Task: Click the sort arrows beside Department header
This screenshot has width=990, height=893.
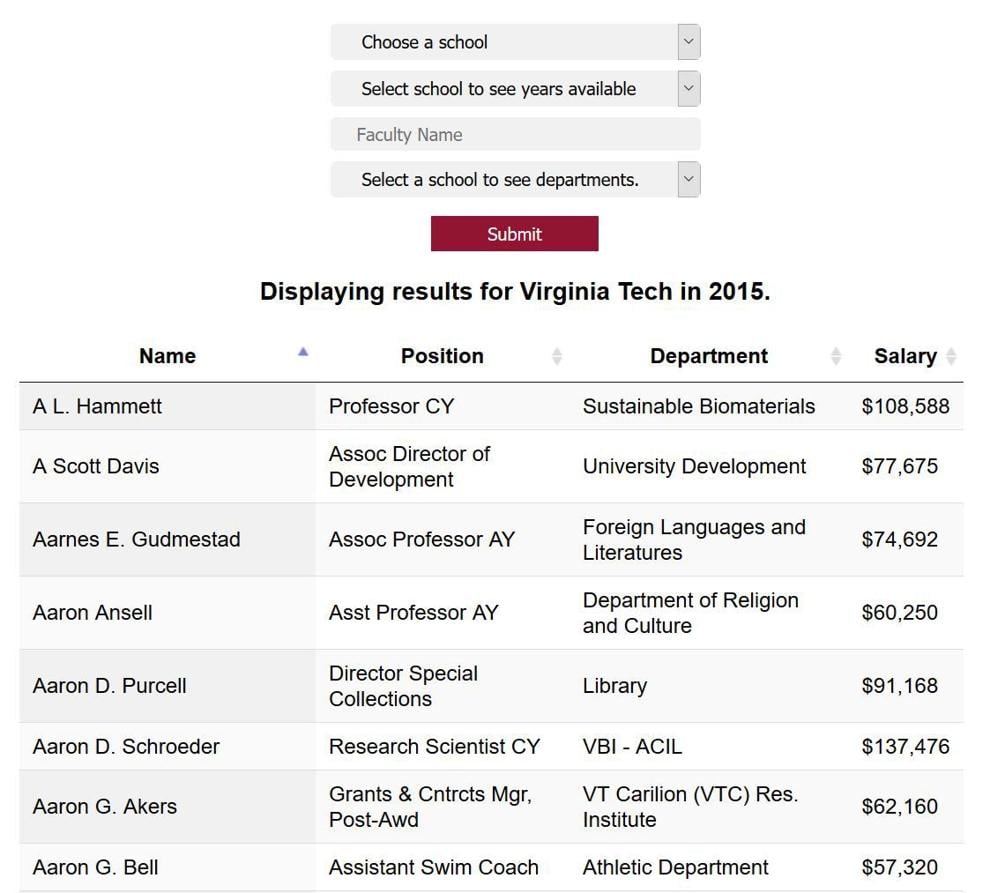Action: coord(836,355)
